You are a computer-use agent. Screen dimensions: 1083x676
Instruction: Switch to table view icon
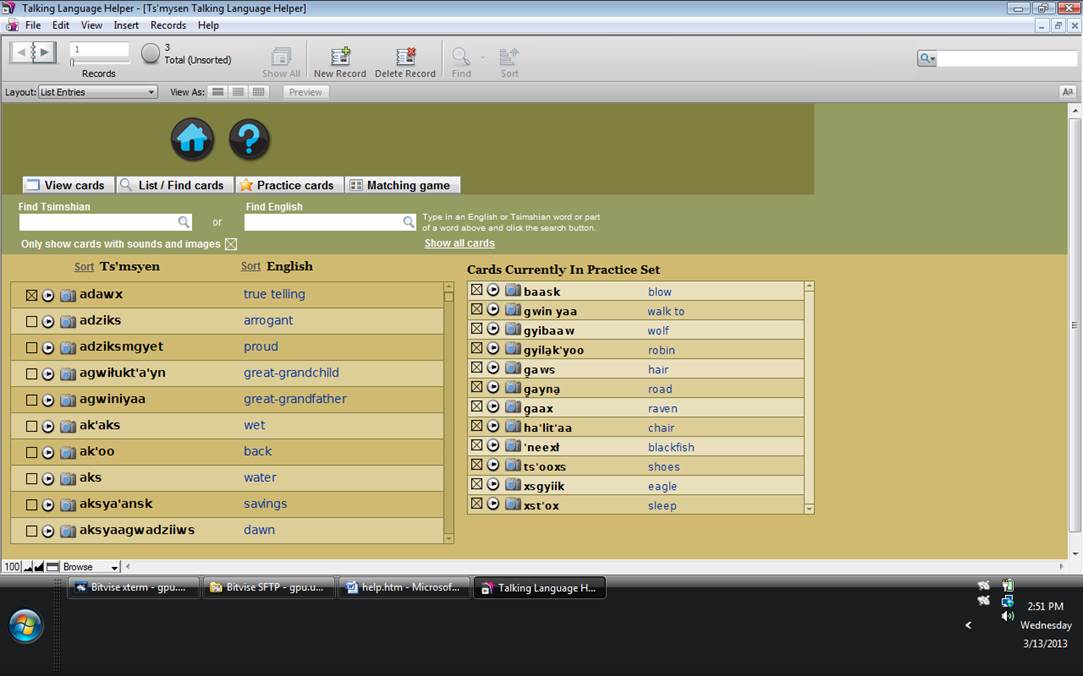[x=258, y=92]
